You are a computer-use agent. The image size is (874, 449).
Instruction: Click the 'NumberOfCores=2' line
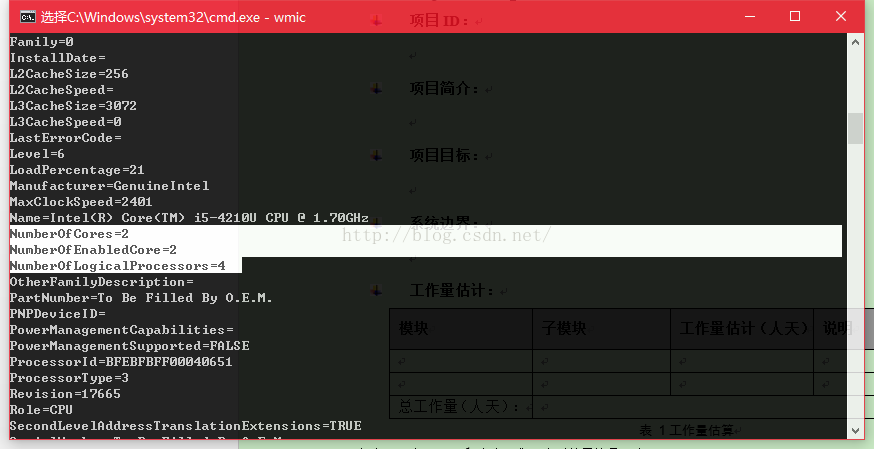(x=69, y=233)
